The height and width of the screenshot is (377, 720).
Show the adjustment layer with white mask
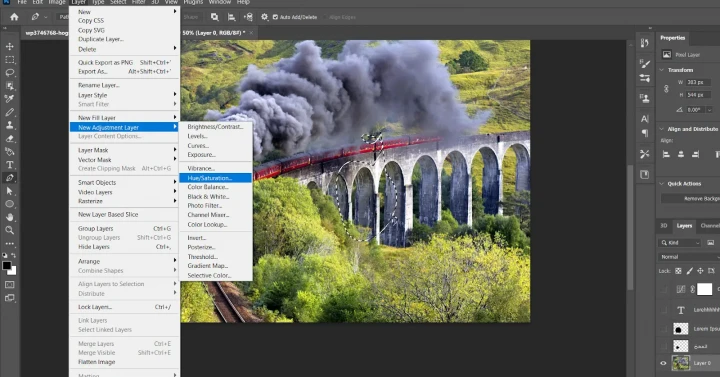(x=663, y=289)
